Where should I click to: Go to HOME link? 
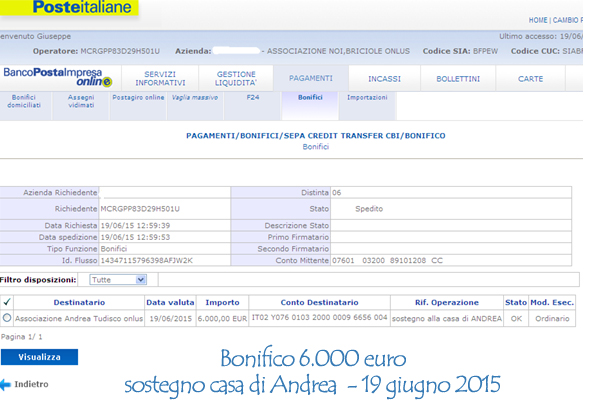tap(538, 20)
